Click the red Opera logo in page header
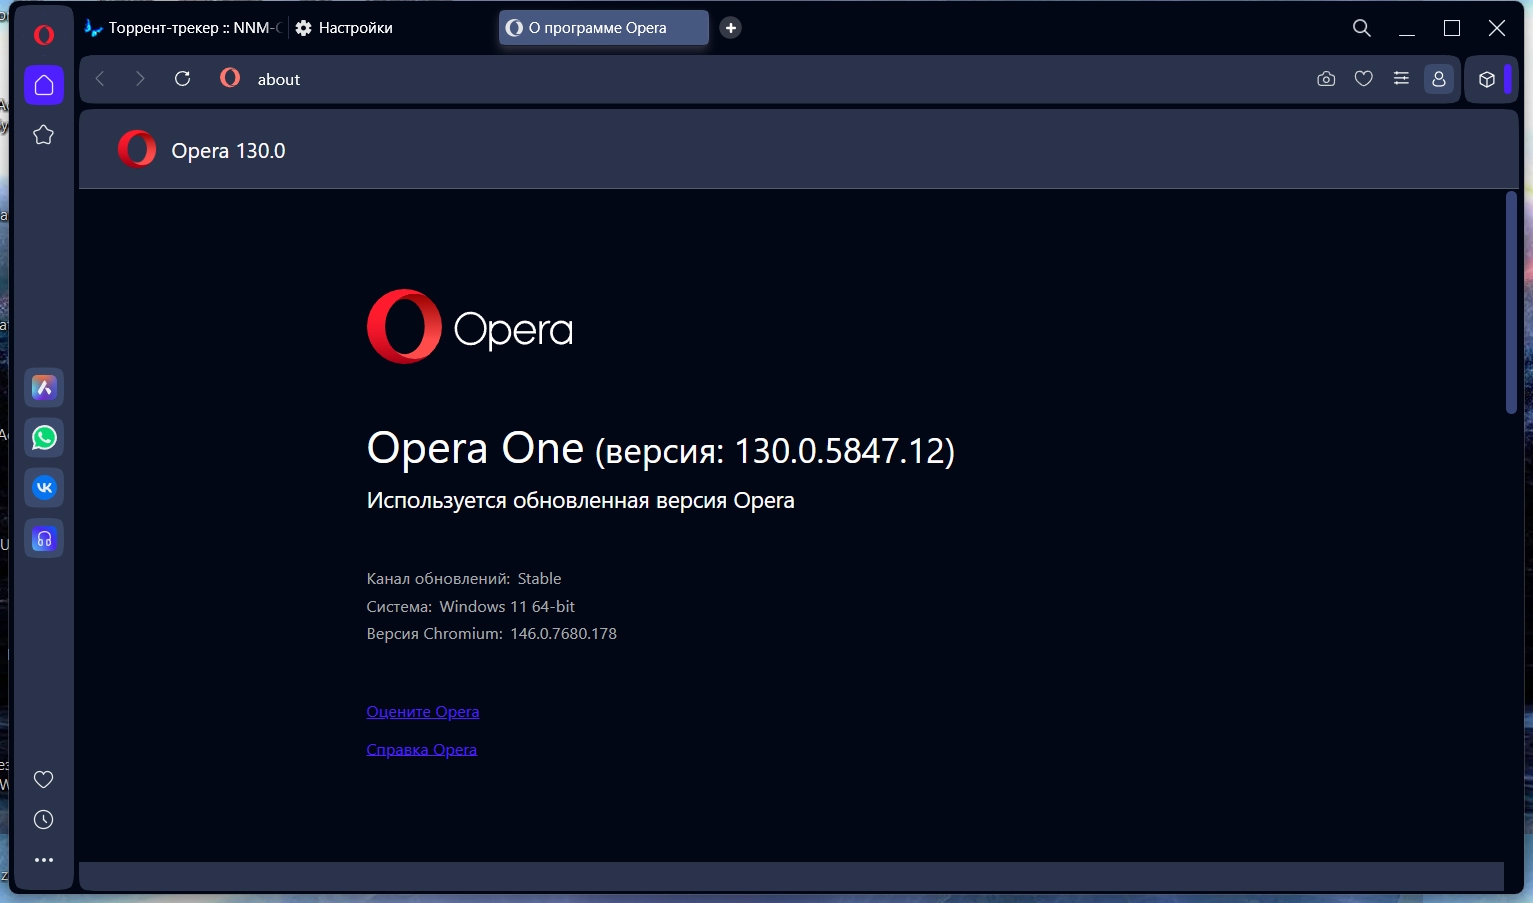1533x903 pixels. click(x=137, y=149)
